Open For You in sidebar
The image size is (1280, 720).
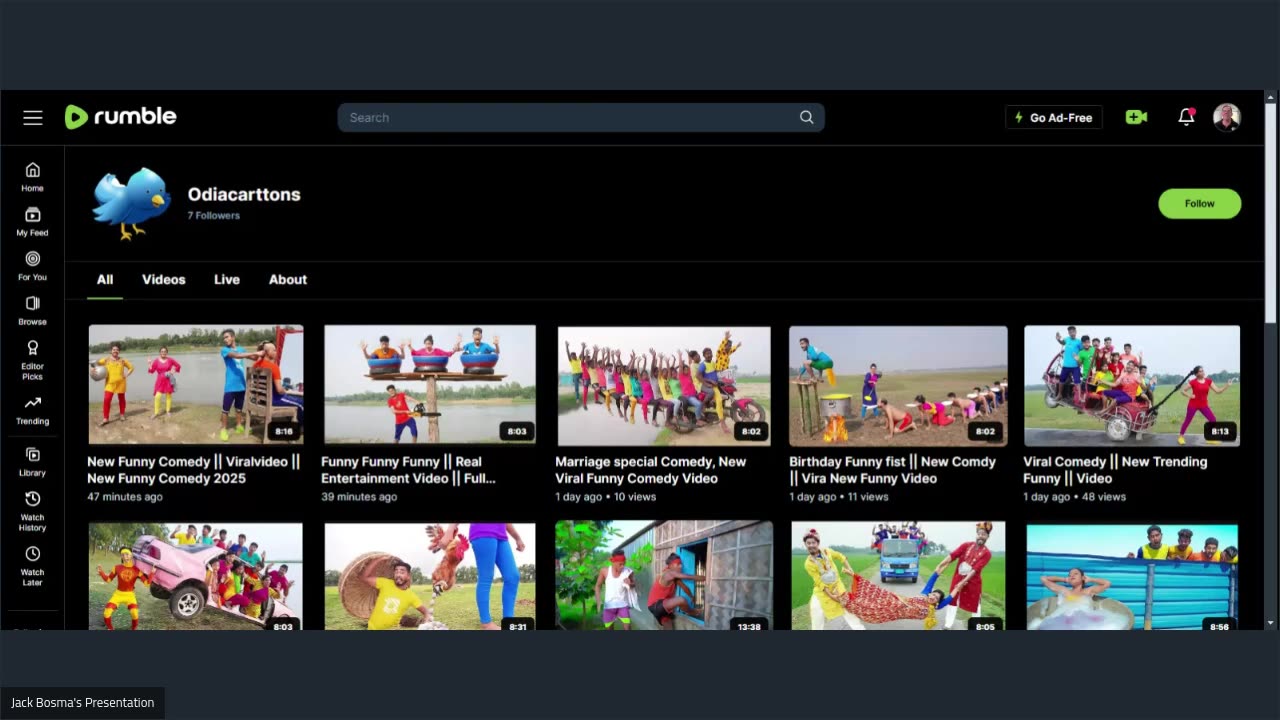pyautogui.click(x=33, y=266)
